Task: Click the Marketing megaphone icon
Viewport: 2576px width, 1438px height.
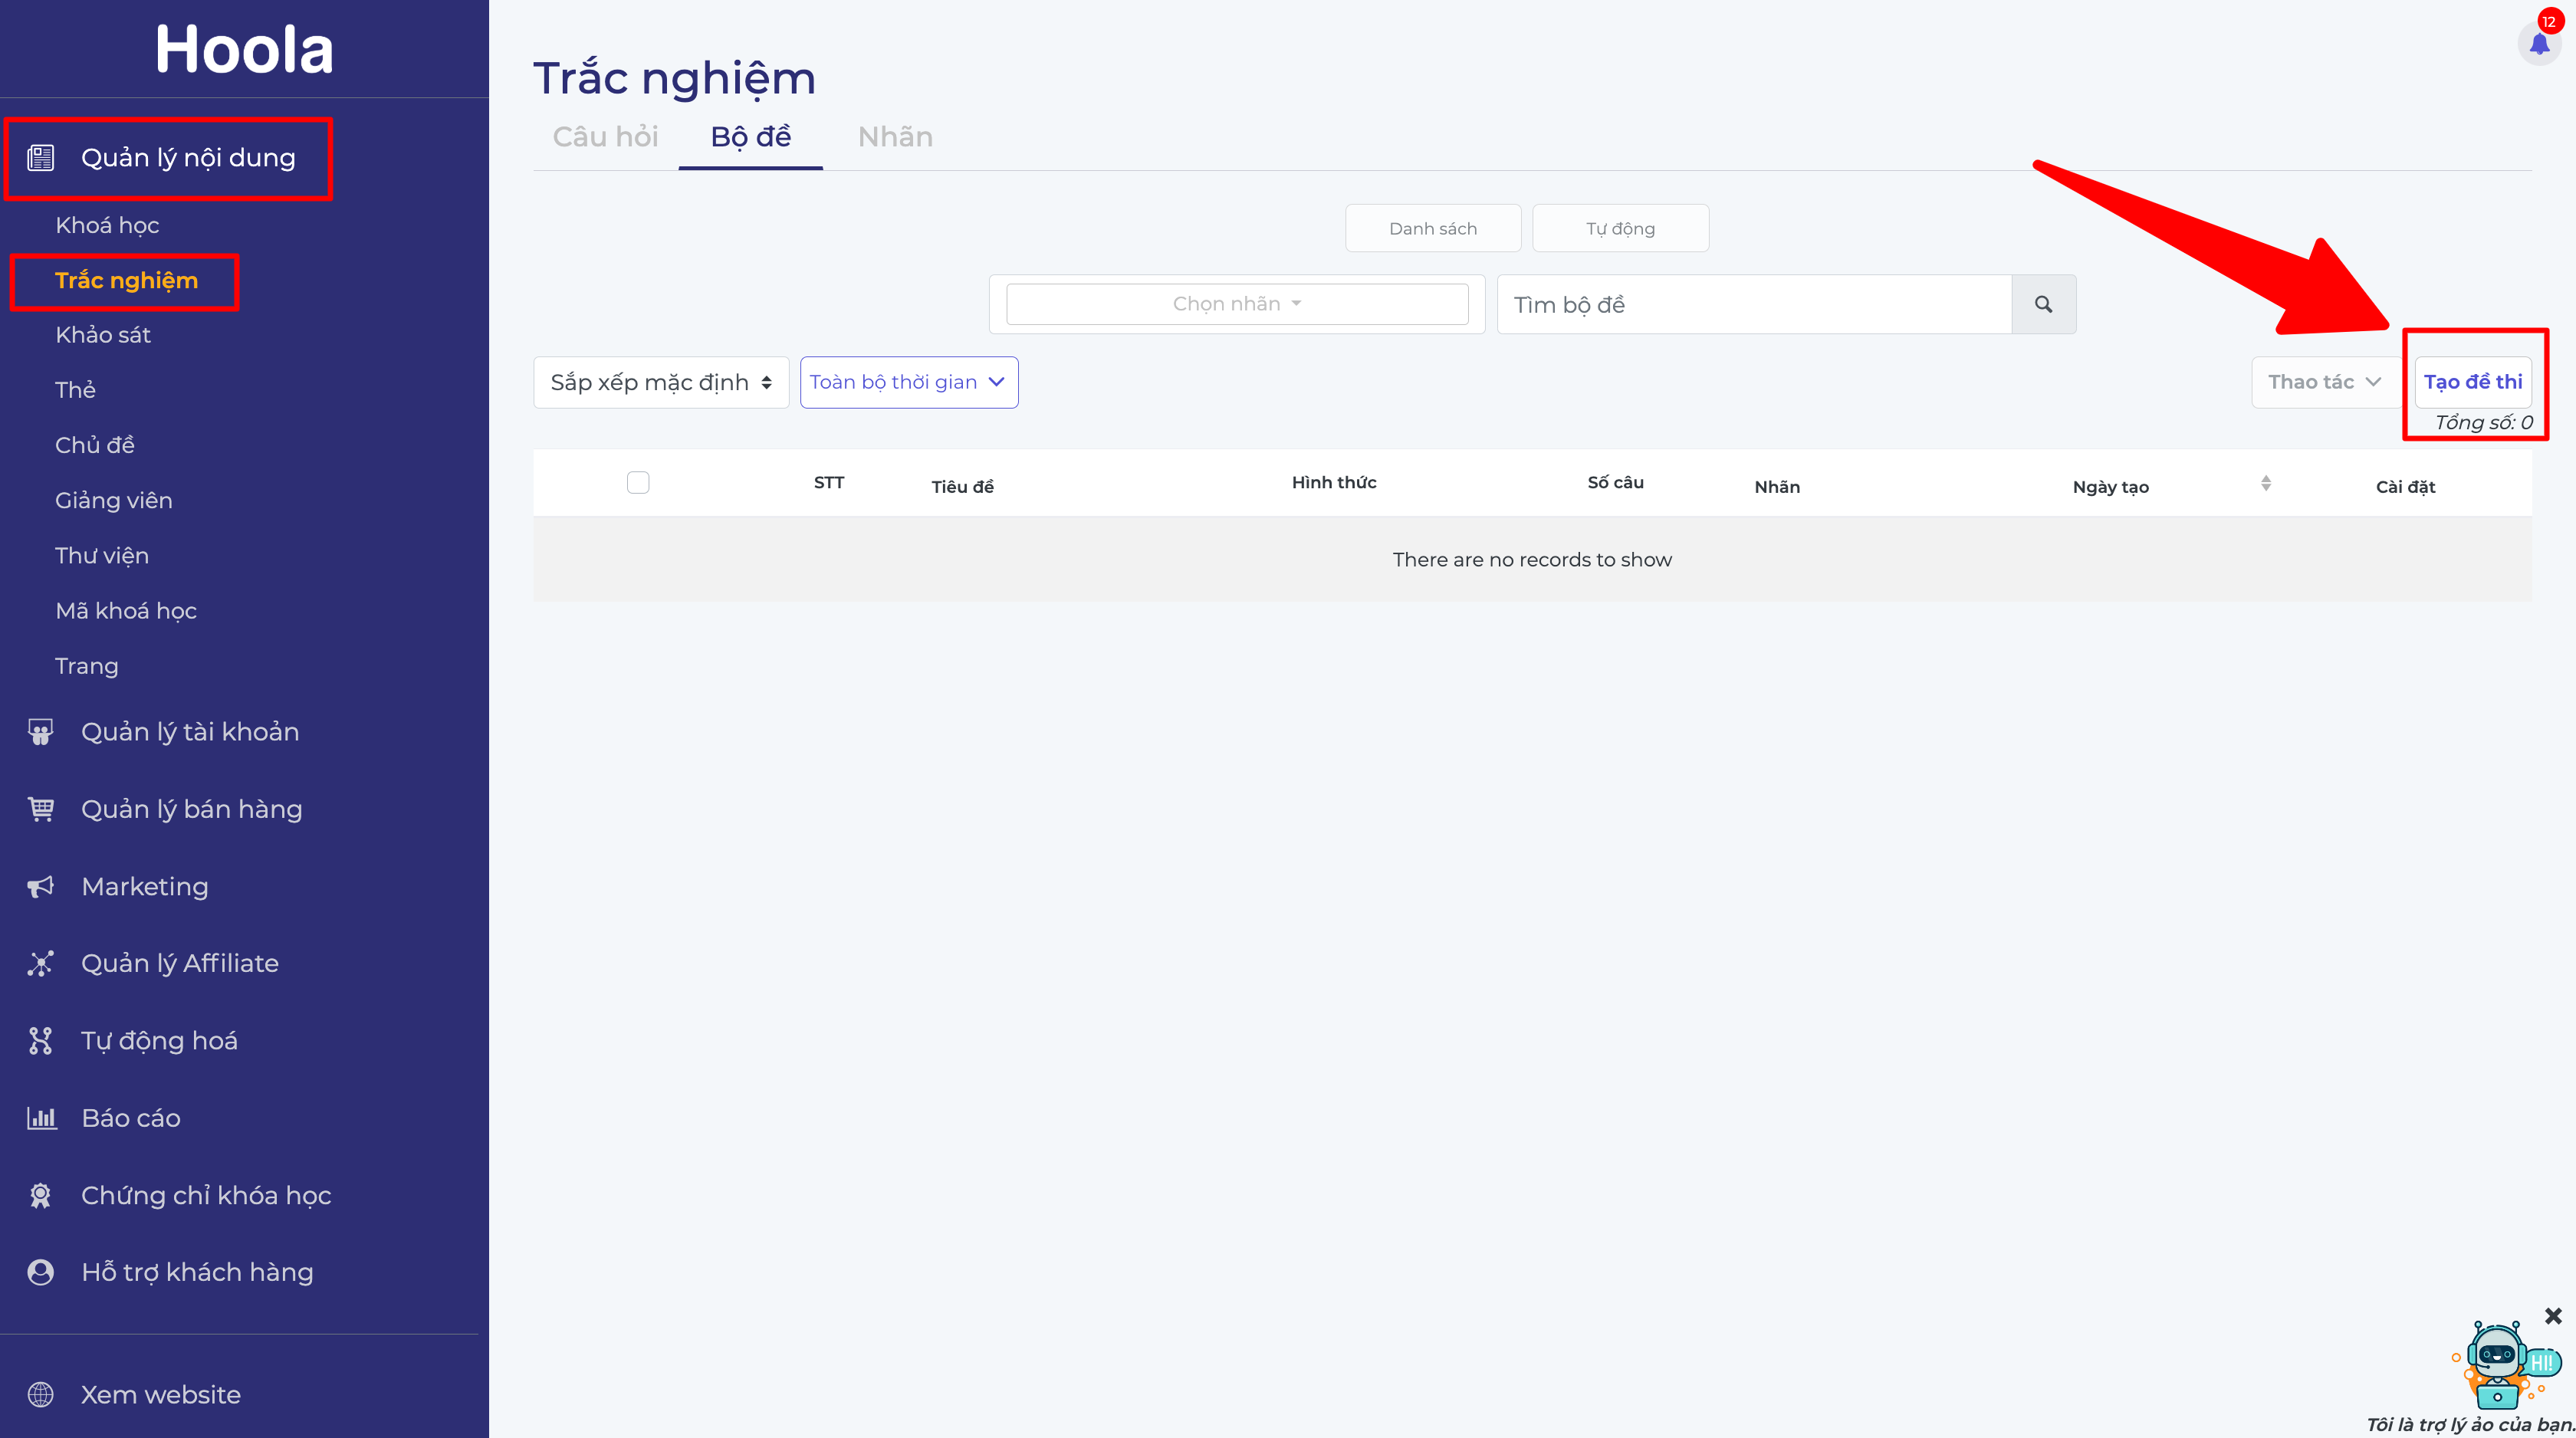Action: coord(40,886)
